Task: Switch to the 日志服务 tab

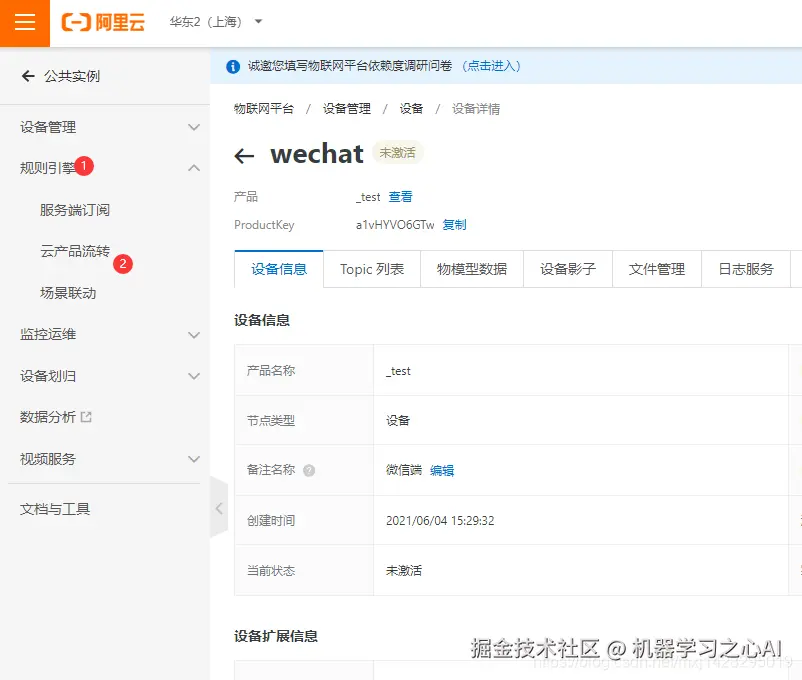Action: pos(746,268)
